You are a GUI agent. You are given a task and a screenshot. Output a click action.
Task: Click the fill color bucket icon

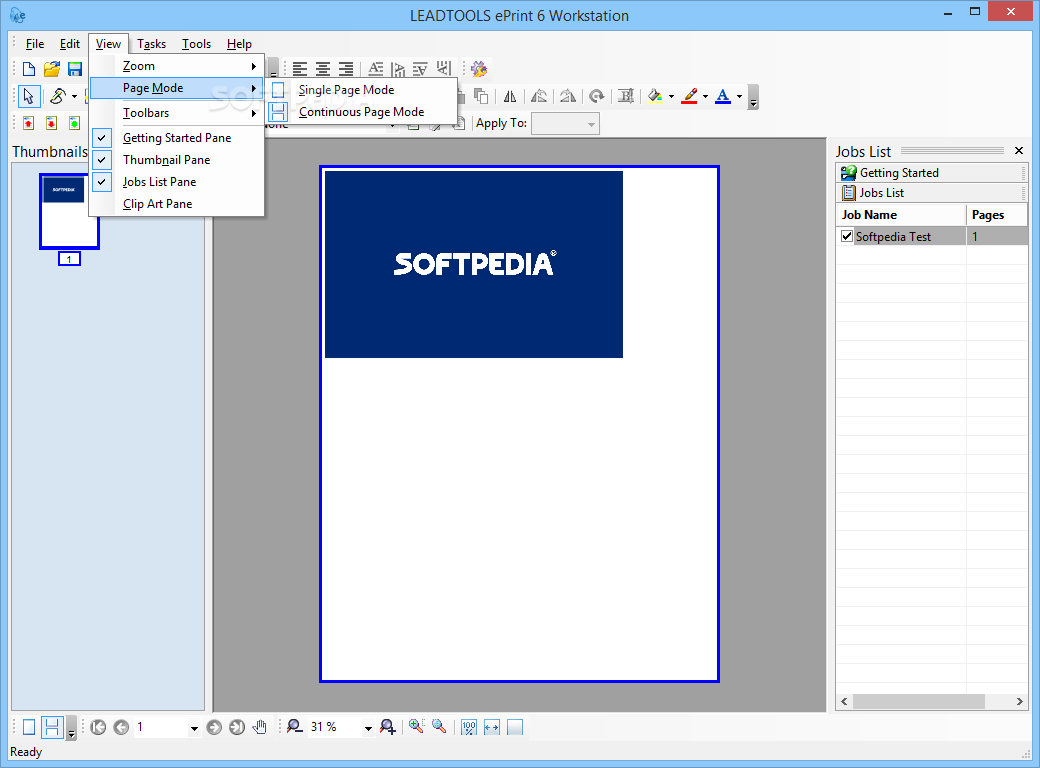(x=655, y=96)
